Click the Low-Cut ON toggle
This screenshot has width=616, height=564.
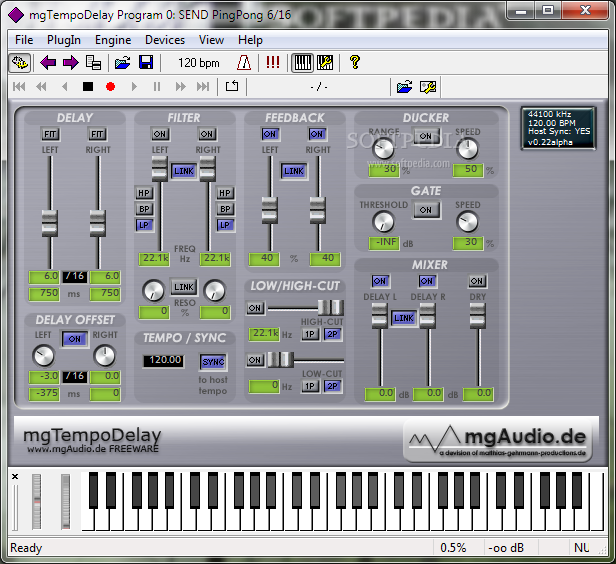255,360
